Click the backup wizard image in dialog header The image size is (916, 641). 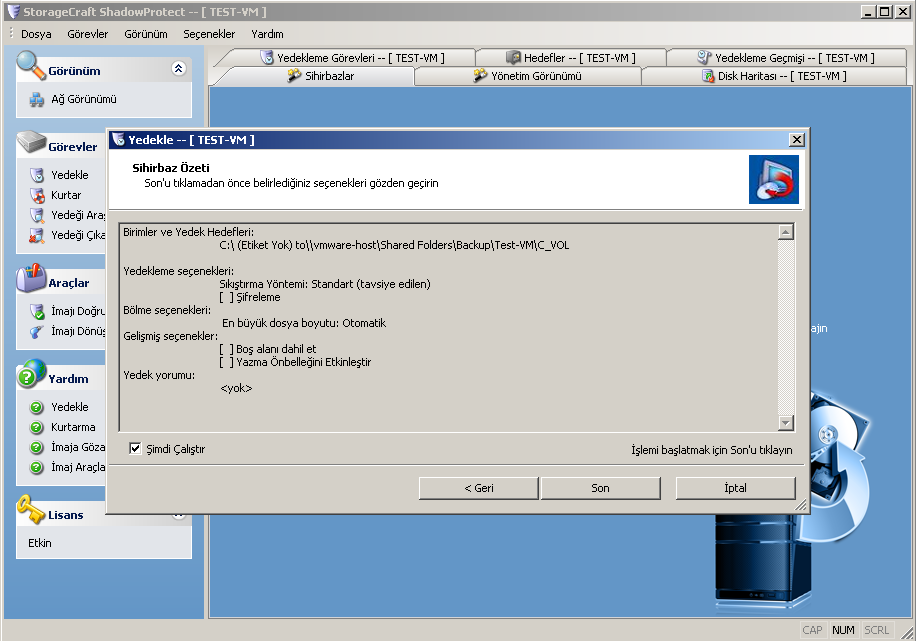click(x=773, y=179)
